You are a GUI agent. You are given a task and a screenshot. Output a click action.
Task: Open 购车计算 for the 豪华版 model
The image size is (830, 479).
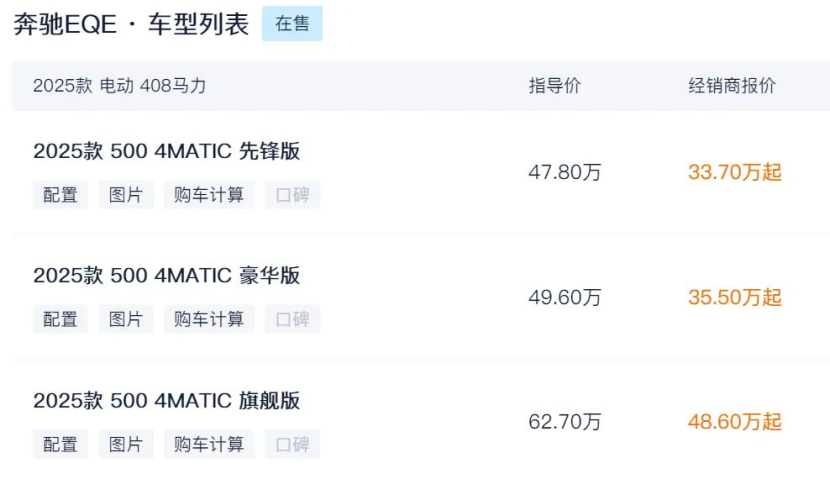[x=209, y=320]
